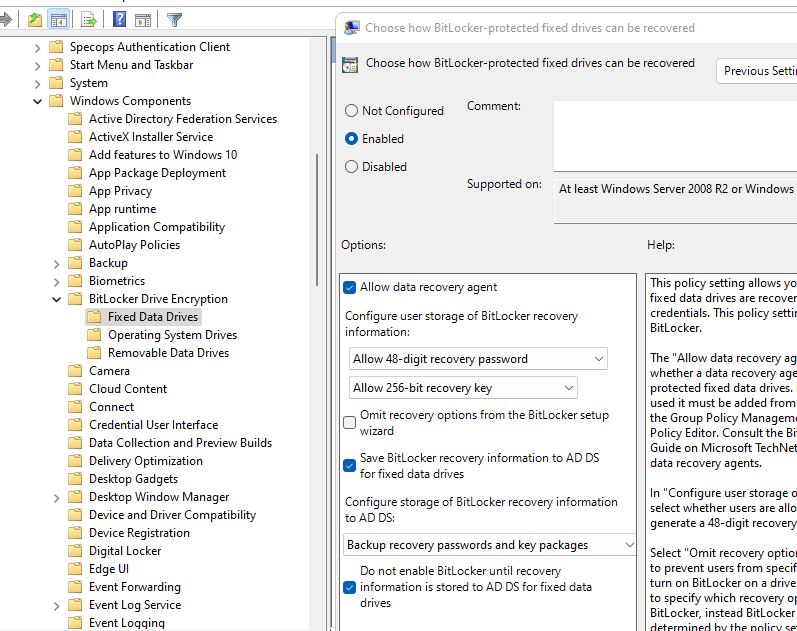Click the Windows Components folder icon

[56, 101]
